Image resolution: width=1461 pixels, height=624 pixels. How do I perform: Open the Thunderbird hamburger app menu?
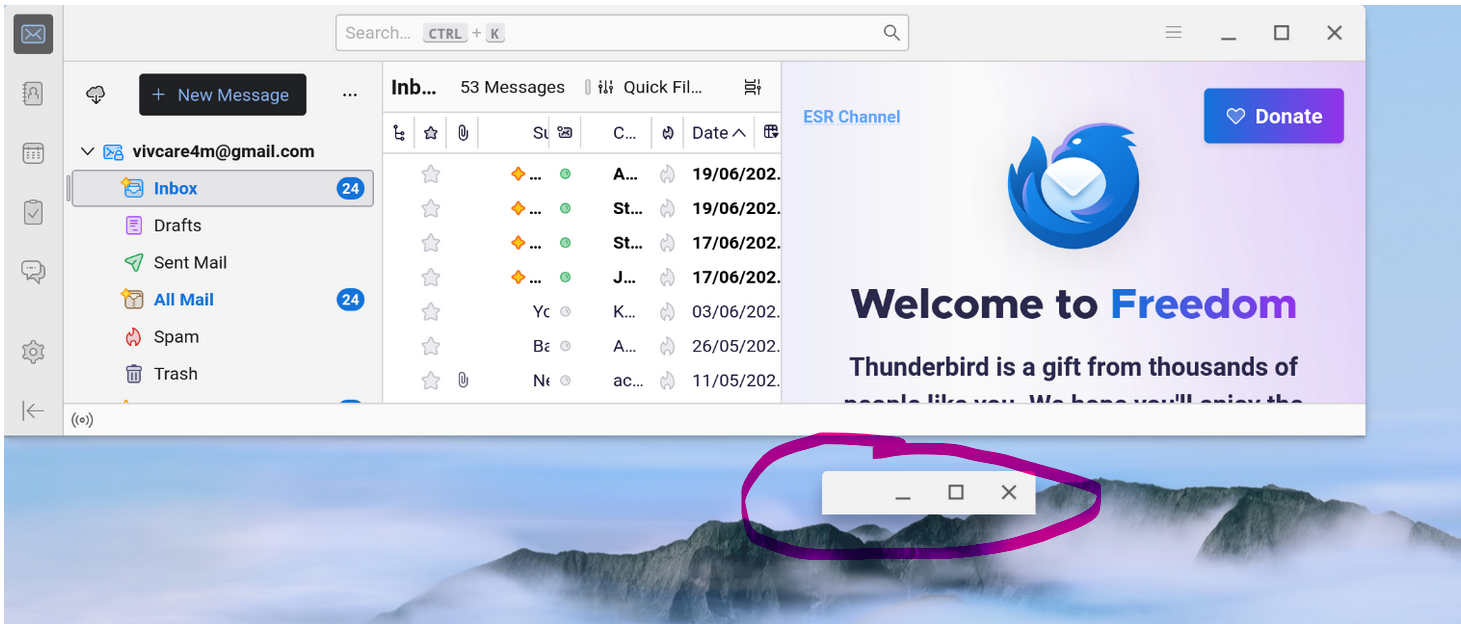[x=1174, y=32]
